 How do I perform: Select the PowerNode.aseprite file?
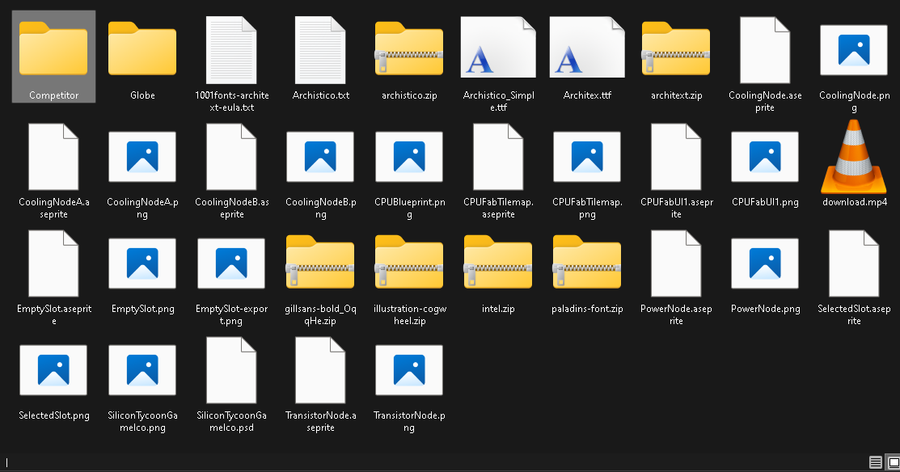pos(676,276)
